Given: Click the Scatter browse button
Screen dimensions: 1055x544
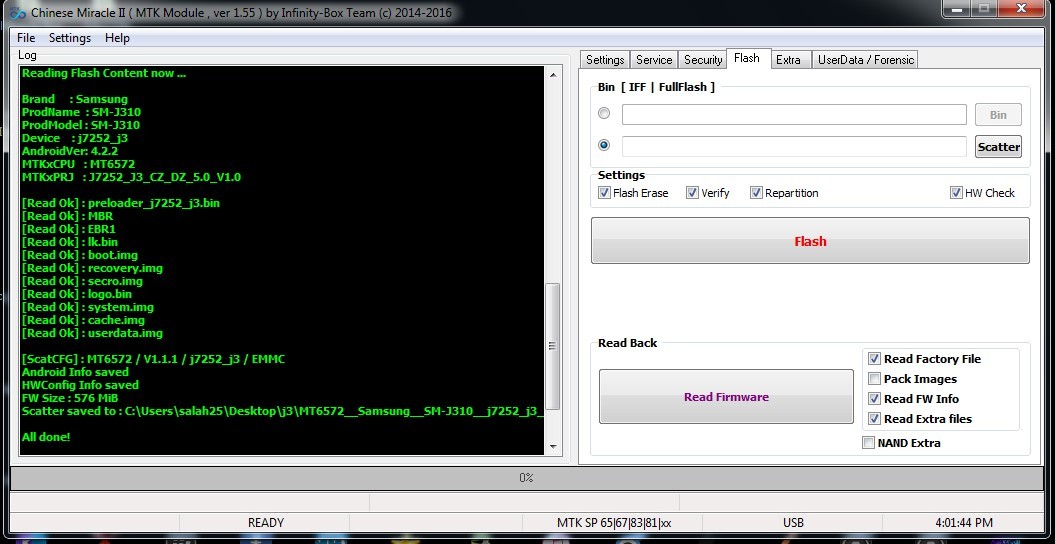Looking at the screenshot, I should [998, 147].
